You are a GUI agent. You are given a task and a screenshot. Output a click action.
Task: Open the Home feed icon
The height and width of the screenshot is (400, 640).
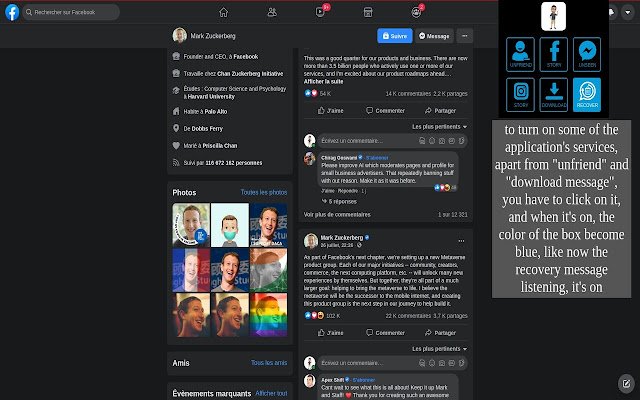(x=223, y=12)
